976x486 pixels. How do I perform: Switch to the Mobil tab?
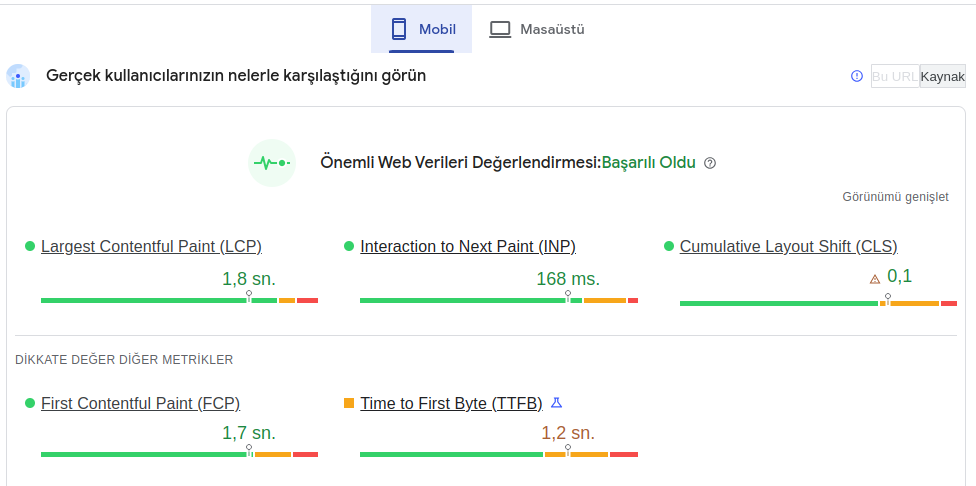(x=421, y=29)
